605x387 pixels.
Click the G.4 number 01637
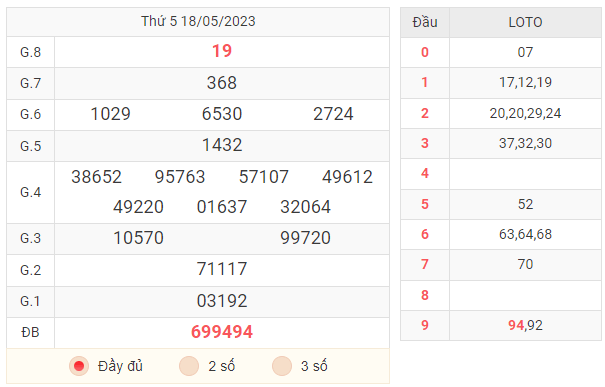(222, 207)
